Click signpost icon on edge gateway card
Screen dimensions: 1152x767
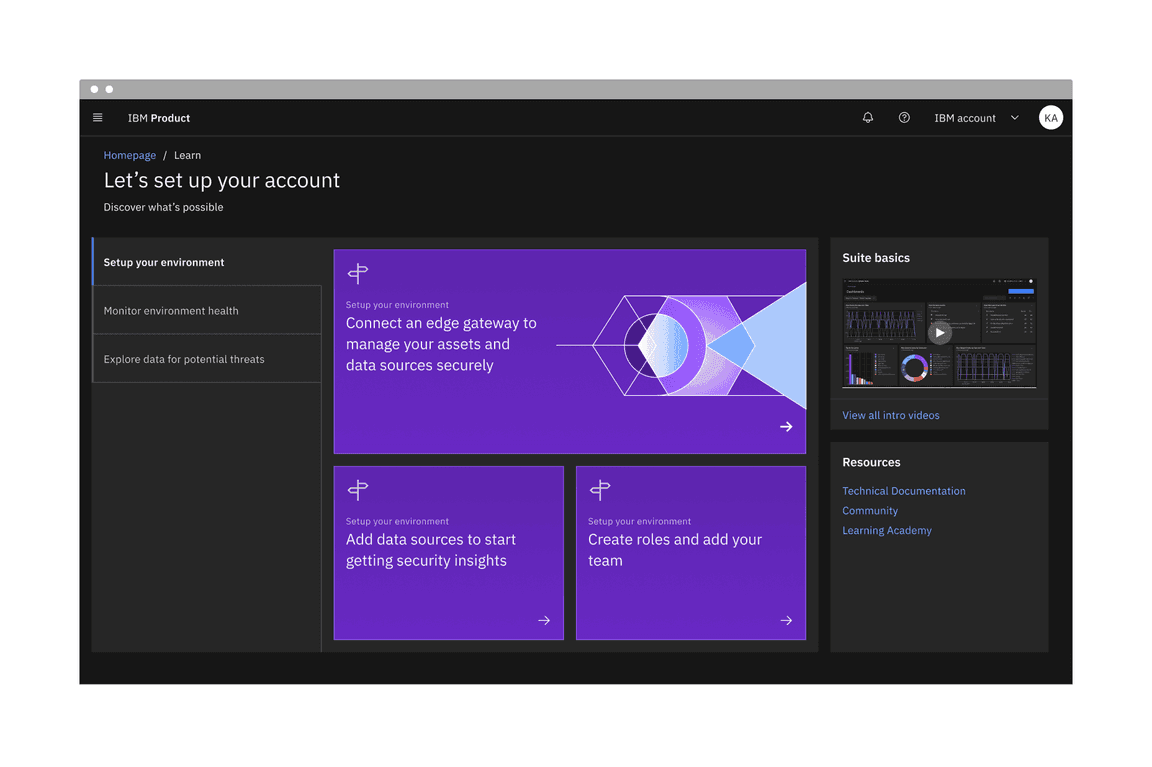[358, 273]
